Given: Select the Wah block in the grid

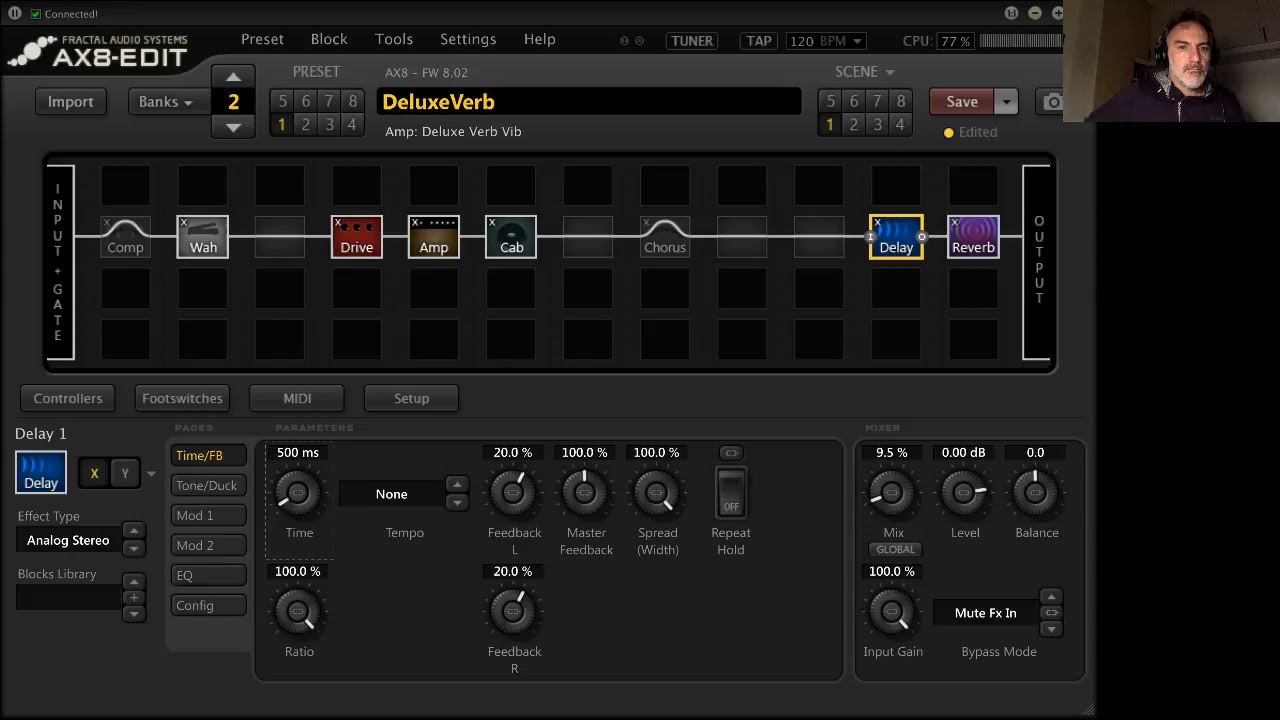Looking at the screenshot, I should [203, 237].
